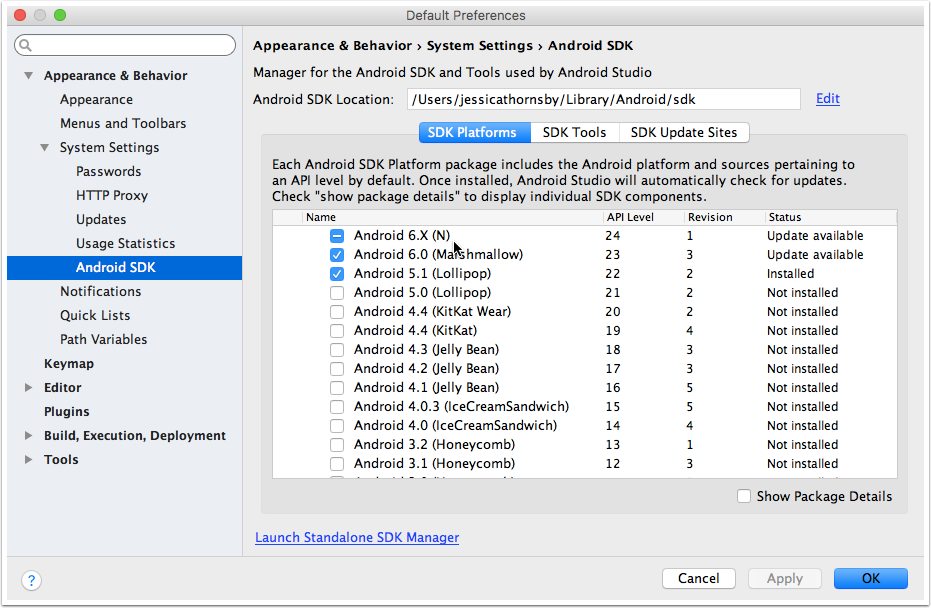This screenshot has height=608, width=931.
Task: Click the Name column header
Action: [452, 217]
